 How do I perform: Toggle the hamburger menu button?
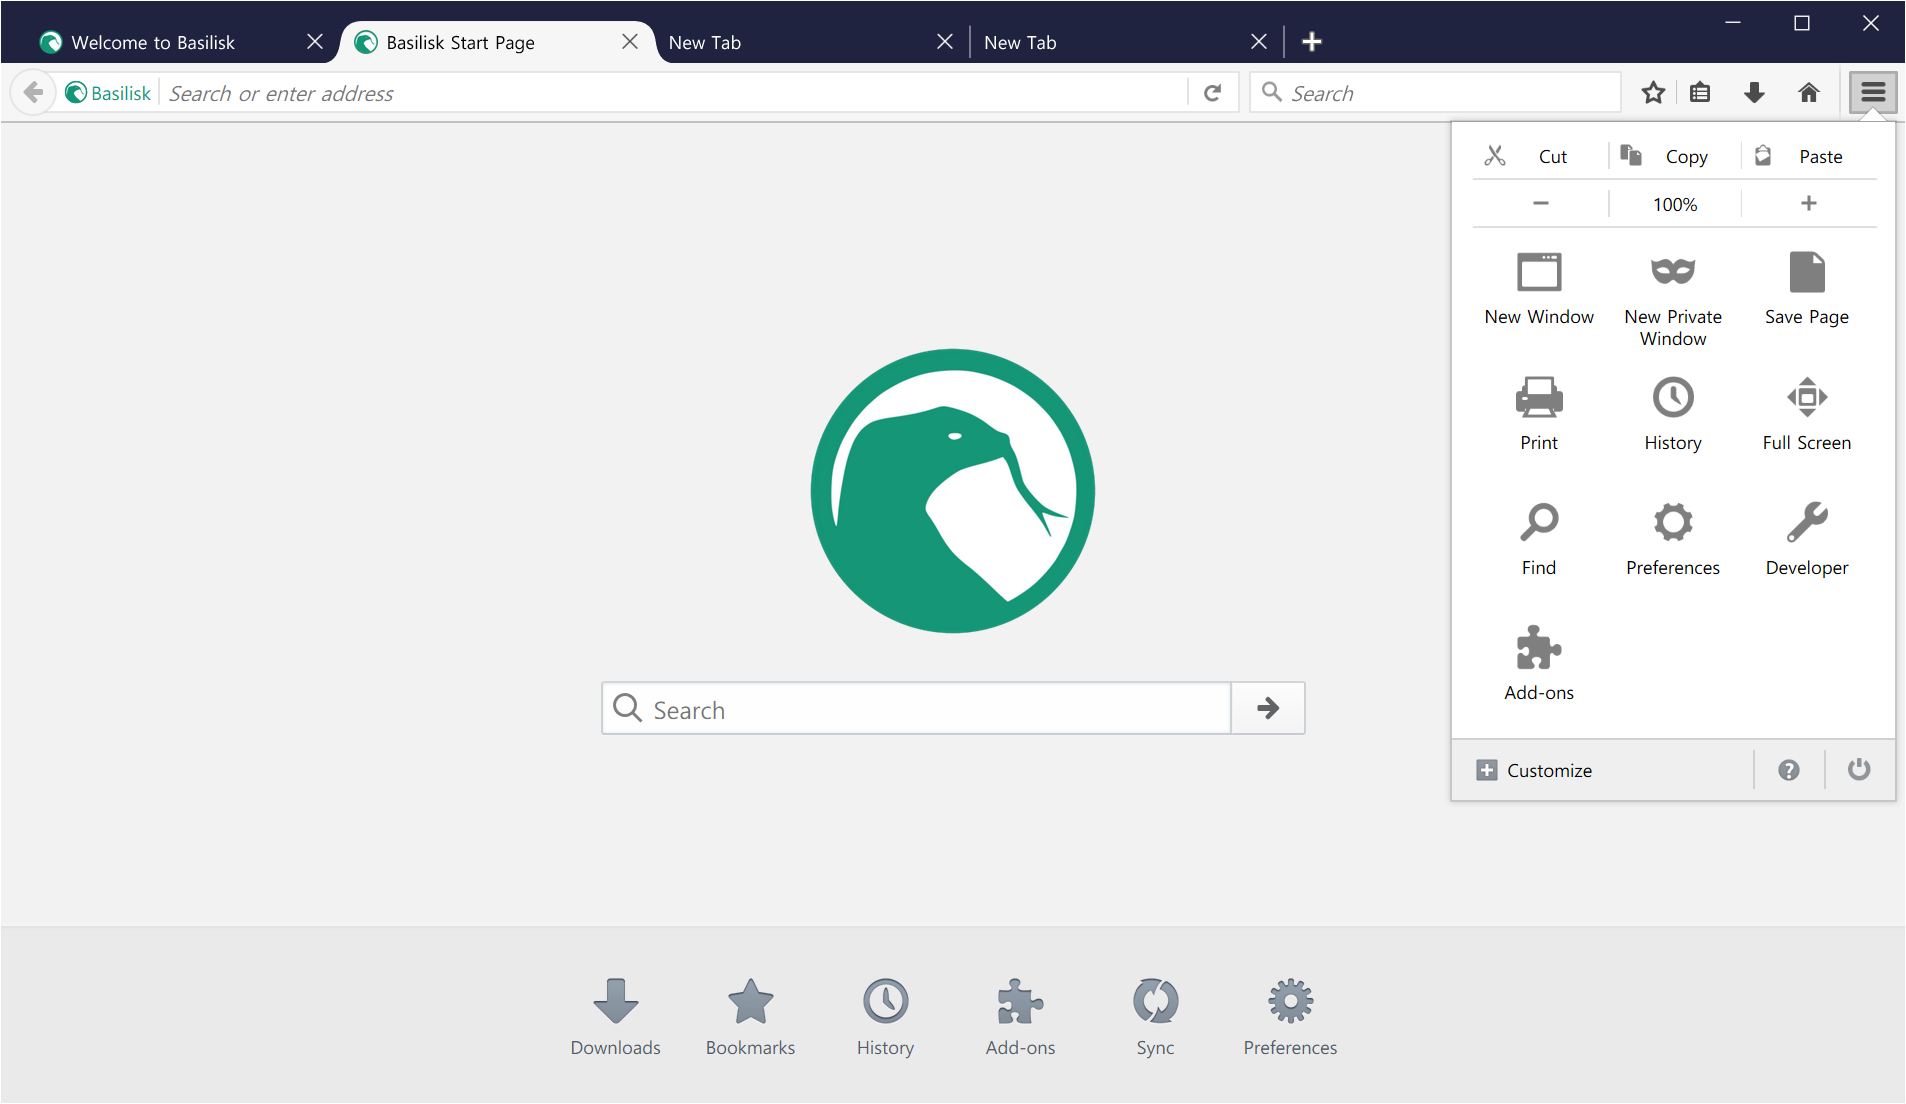pos(1873,93)
